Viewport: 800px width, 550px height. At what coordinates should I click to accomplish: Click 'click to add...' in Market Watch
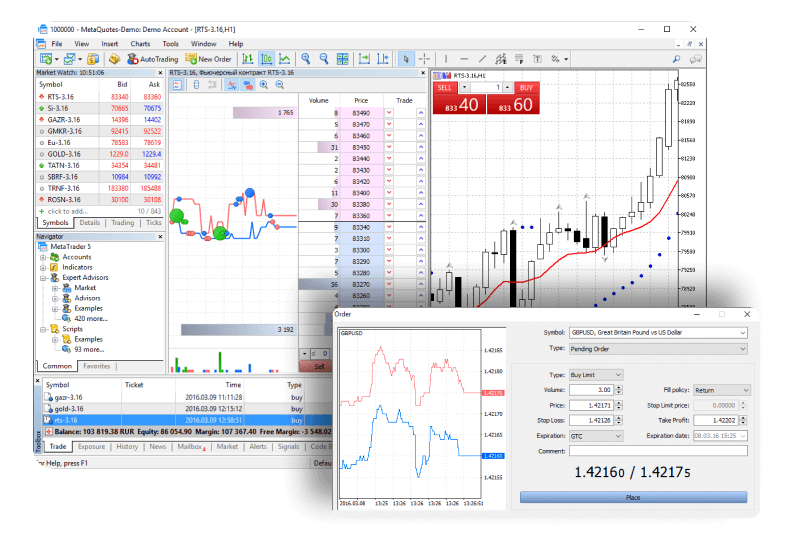(x=67, y=211)
